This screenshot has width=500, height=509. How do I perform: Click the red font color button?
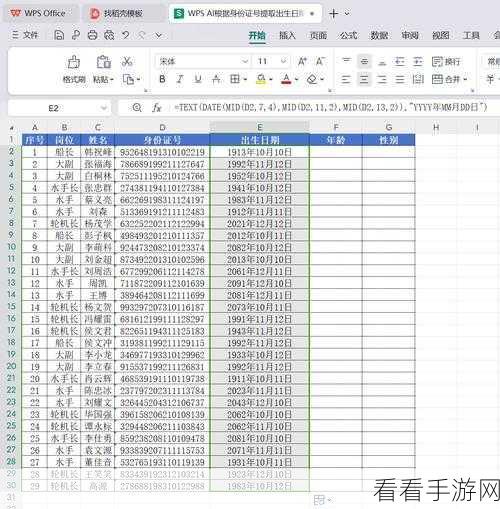click(286, 79)
